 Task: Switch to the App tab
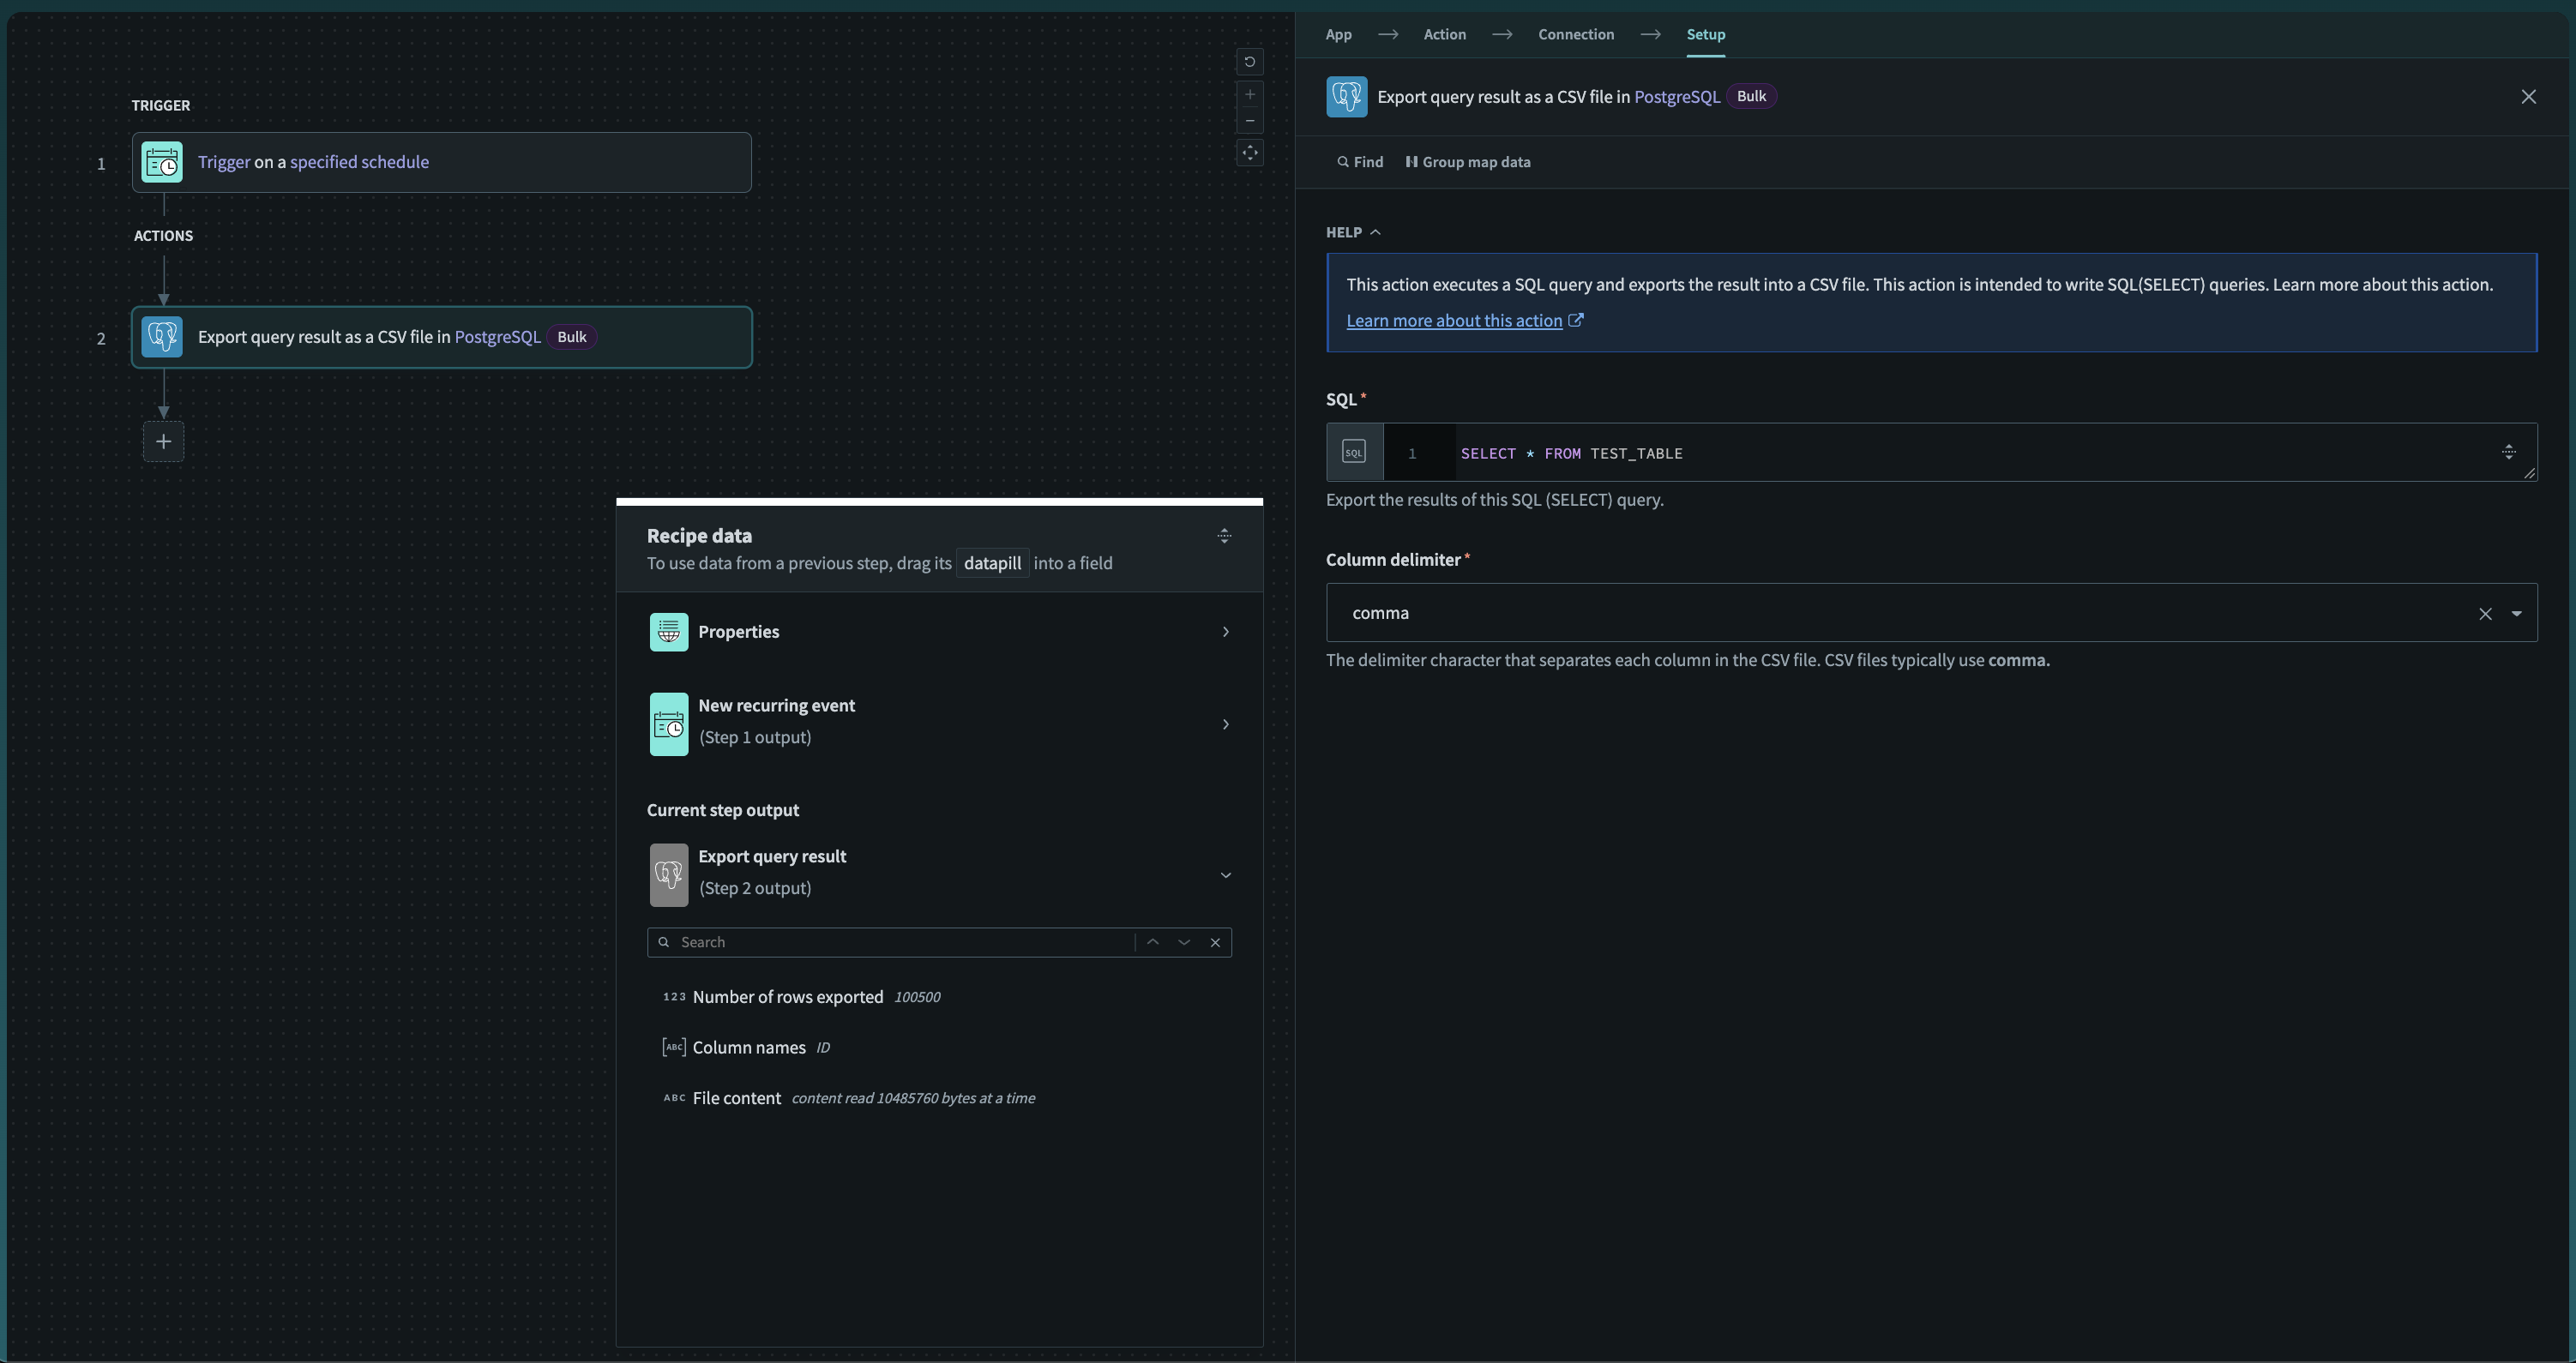(x=1339, y=33)
